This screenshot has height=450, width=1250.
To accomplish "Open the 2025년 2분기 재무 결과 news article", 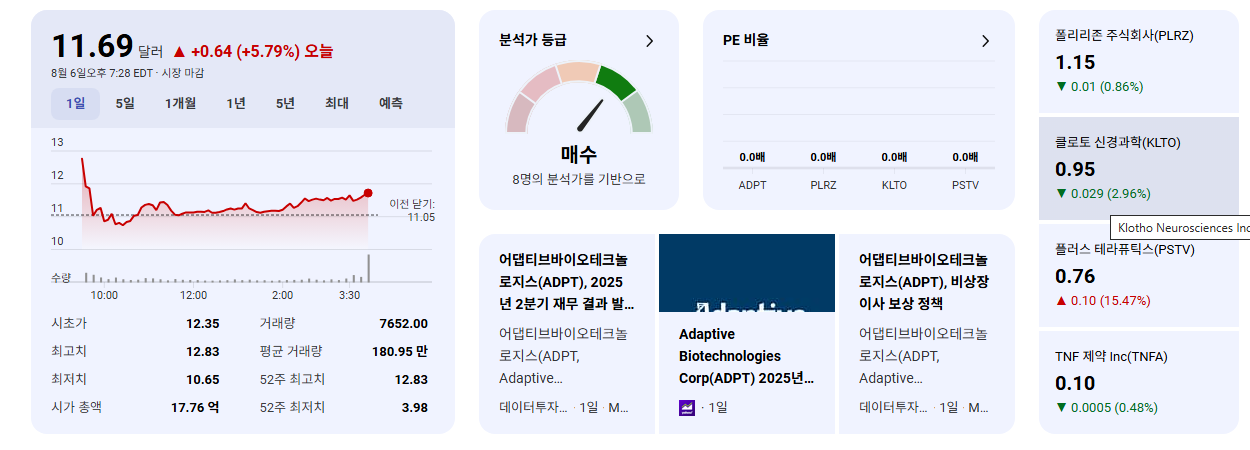I will point(567,334).
